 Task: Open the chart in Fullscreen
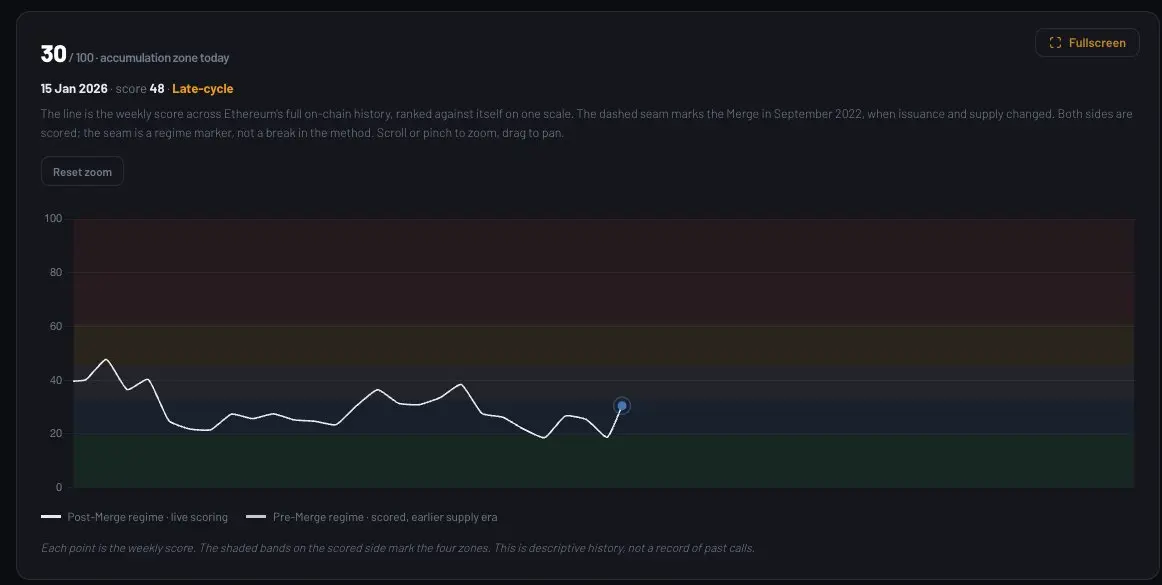tap(1086, 43)
